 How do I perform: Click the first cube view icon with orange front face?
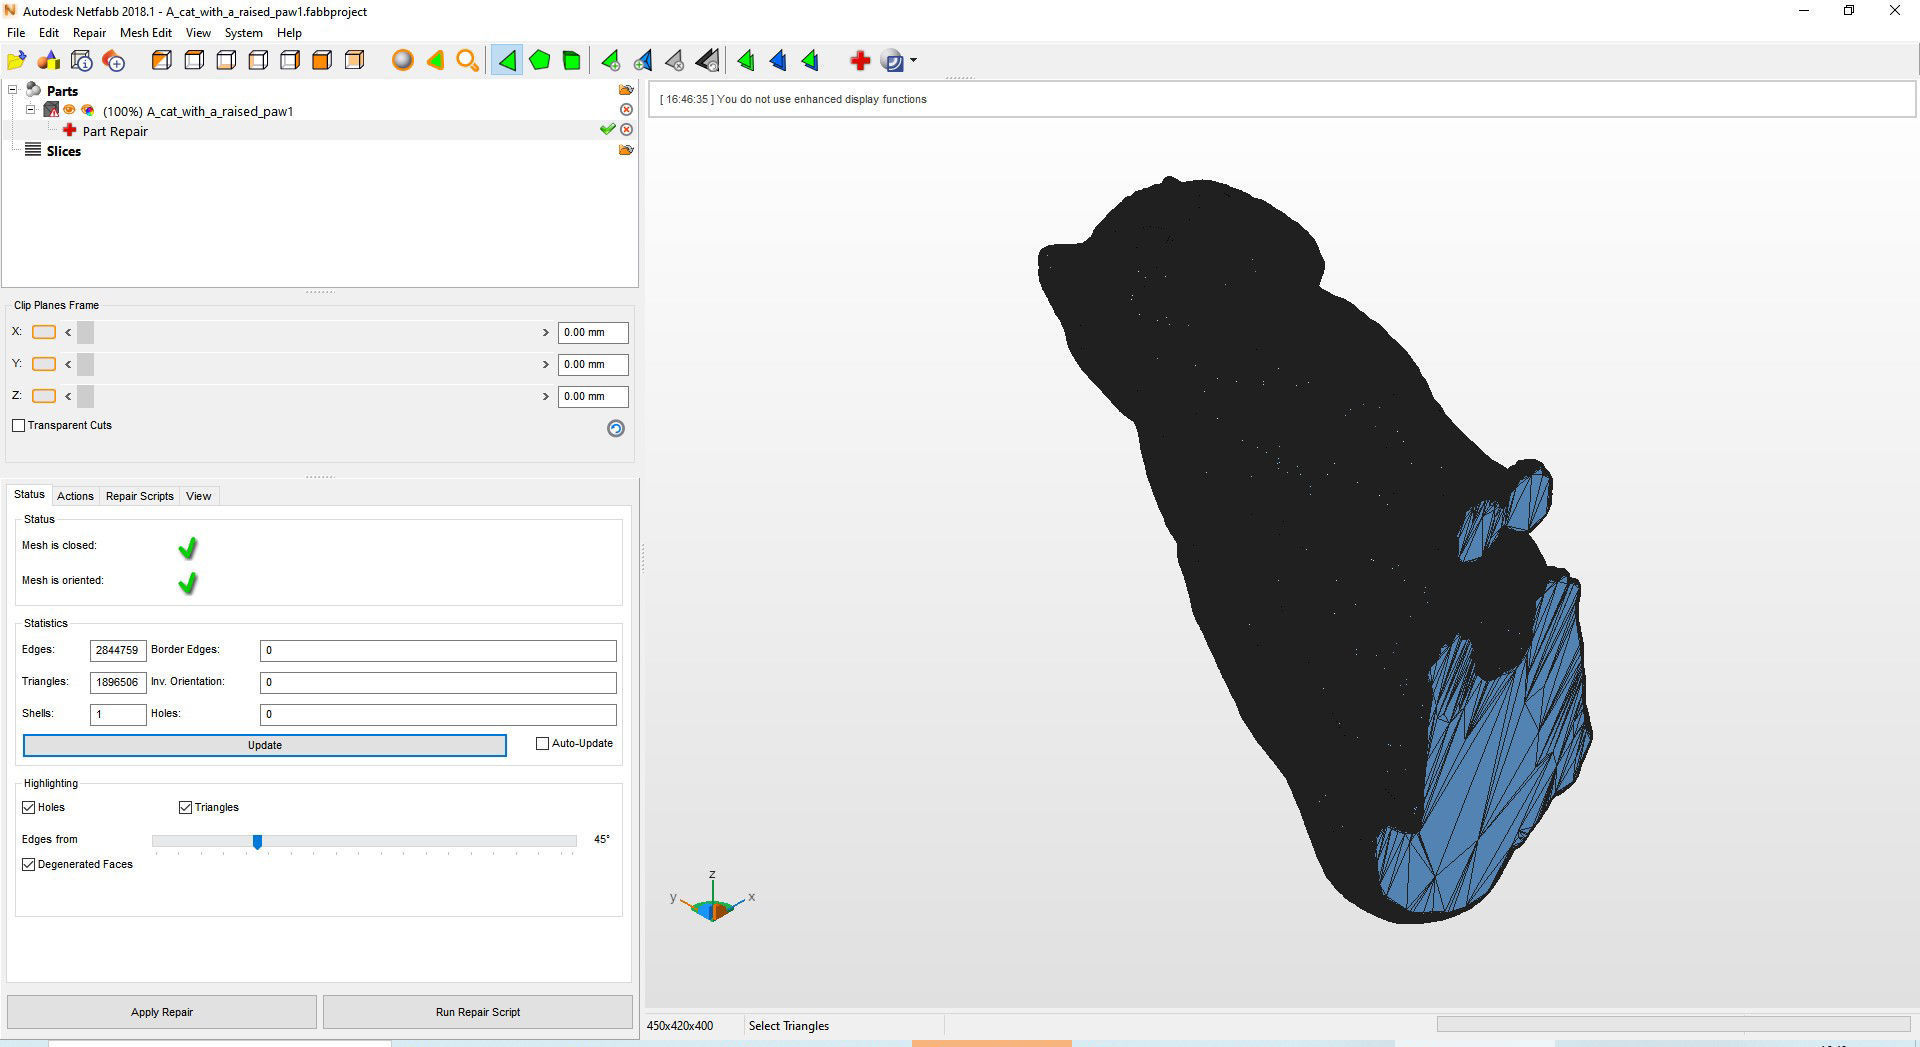tap(161, 61)
